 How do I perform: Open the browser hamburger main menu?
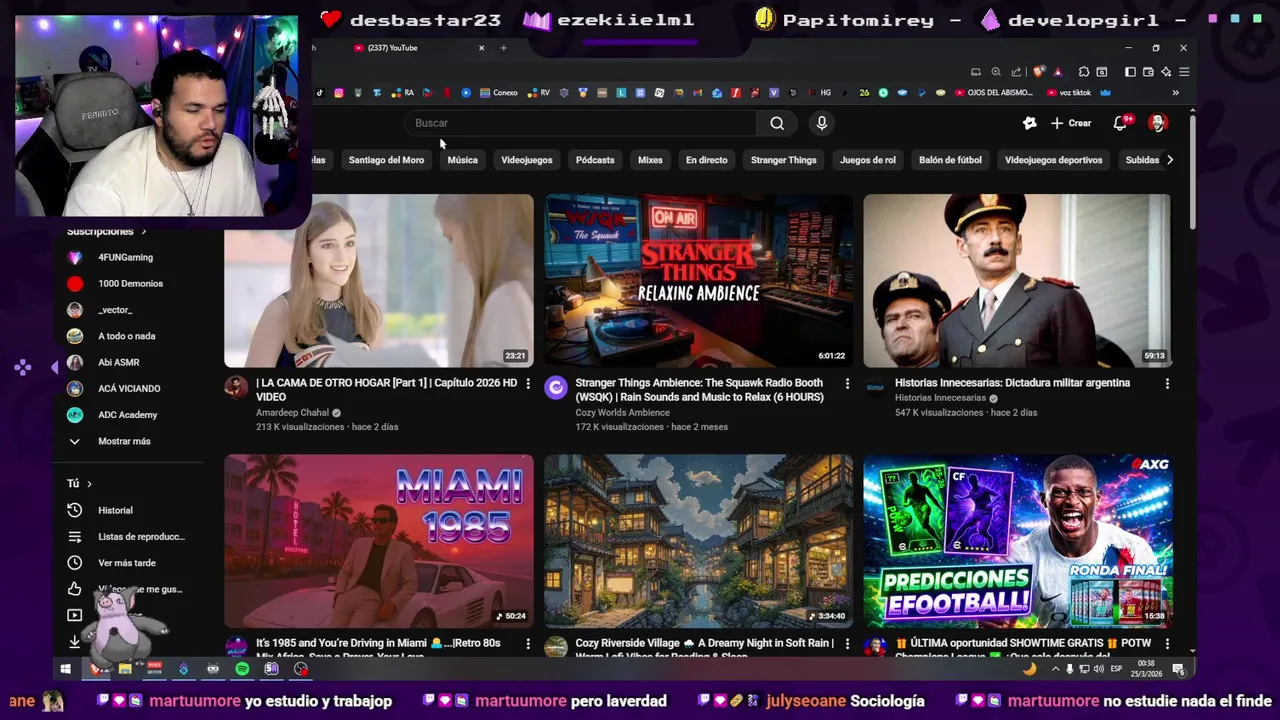click(x=1184, y=72)
